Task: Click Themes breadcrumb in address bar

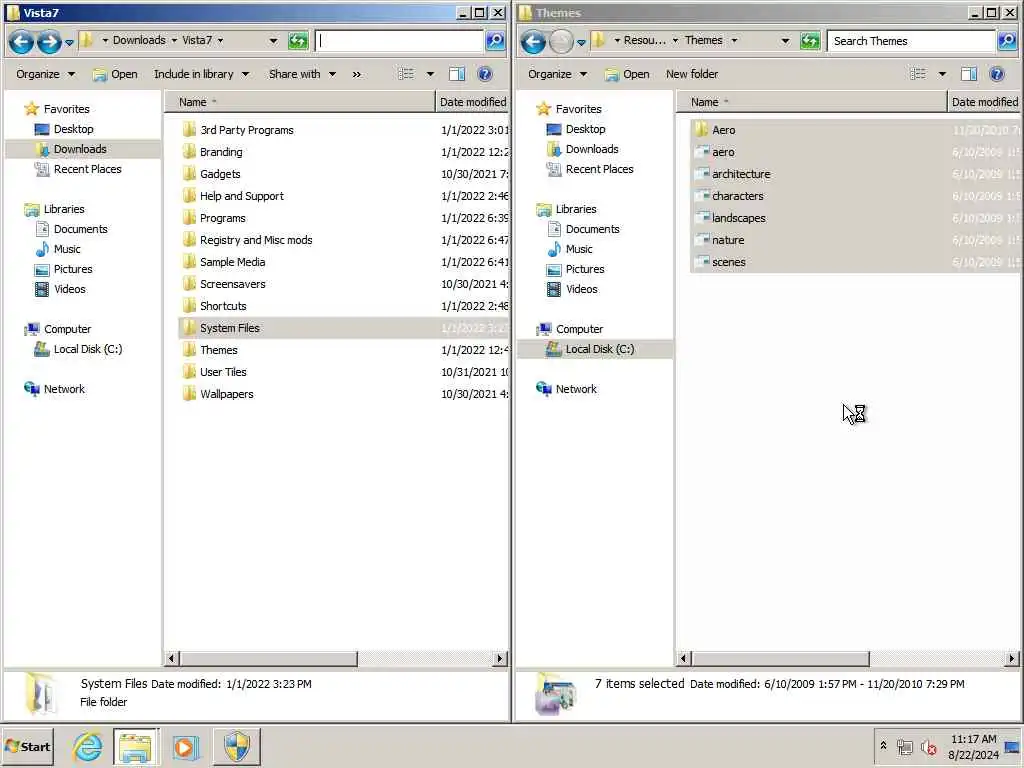Action: coord(703,40)
